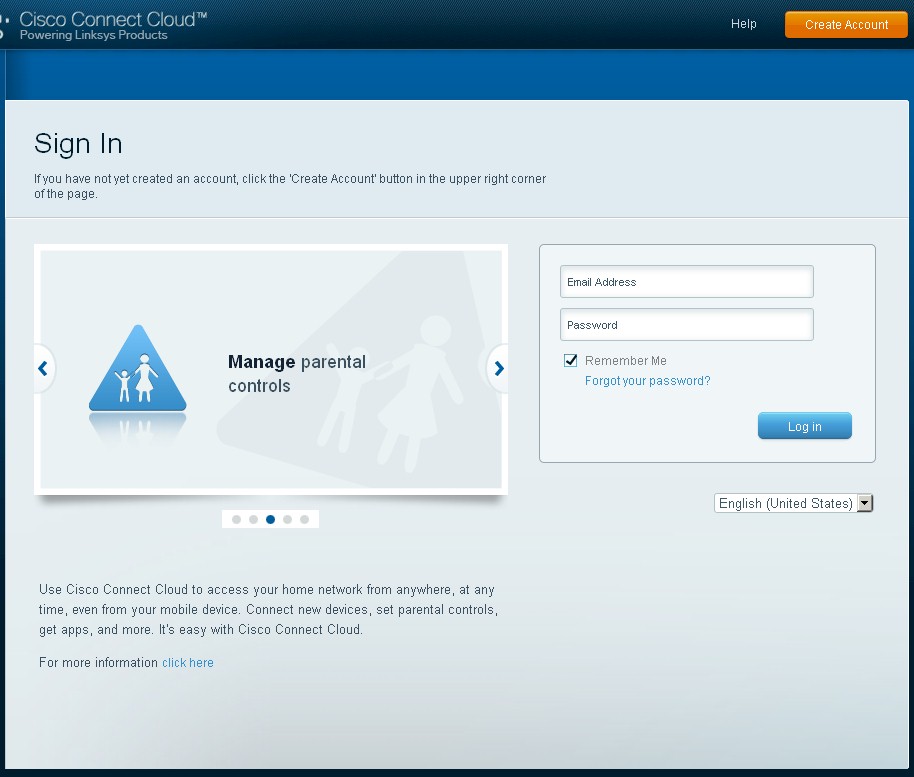Select the first slideshow dot
Screen dimensions: 914x777
pyautogui.click(x=236, y=519)
